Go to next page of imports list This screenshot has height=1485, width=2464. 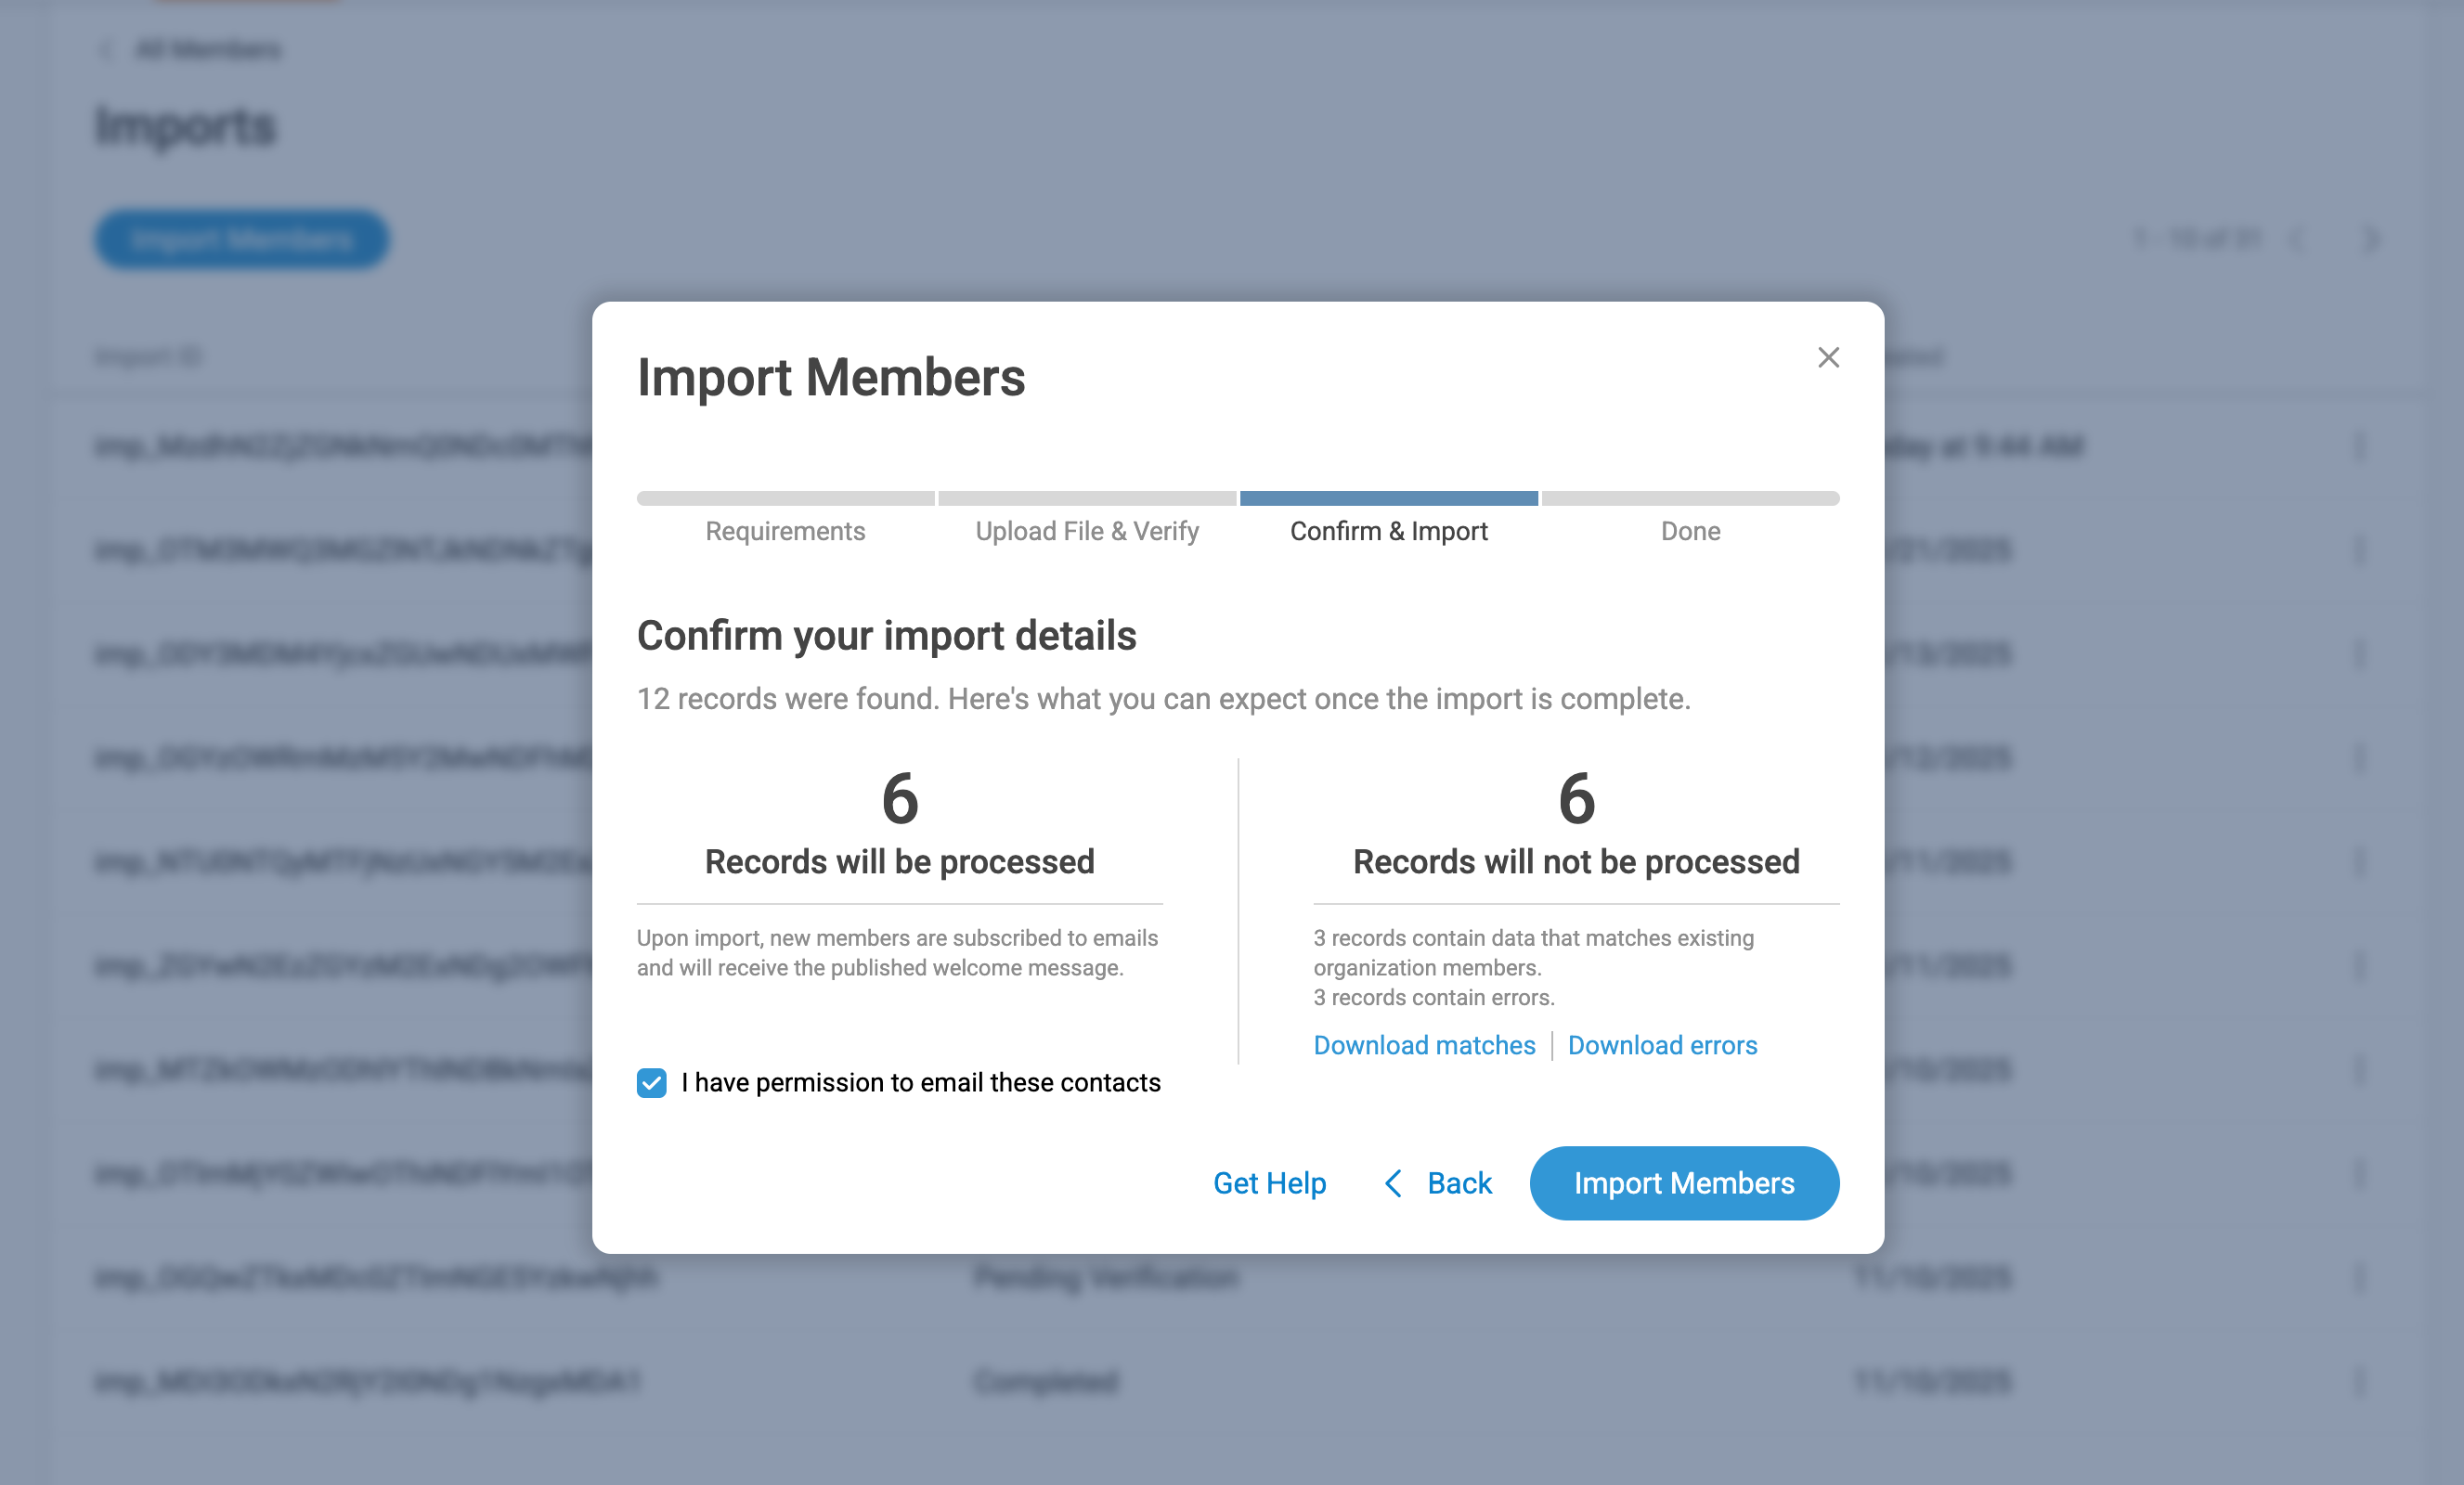(x=2371, y=239)
